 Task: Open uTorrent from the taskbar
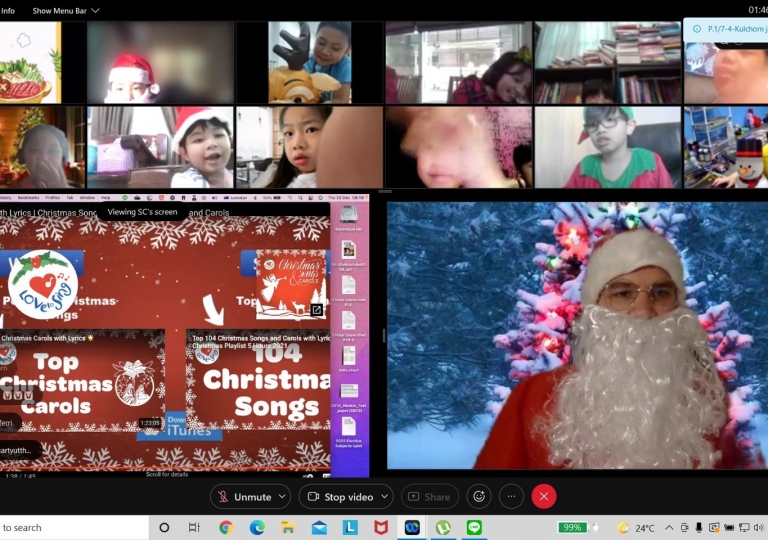click(x=443, y=528)
